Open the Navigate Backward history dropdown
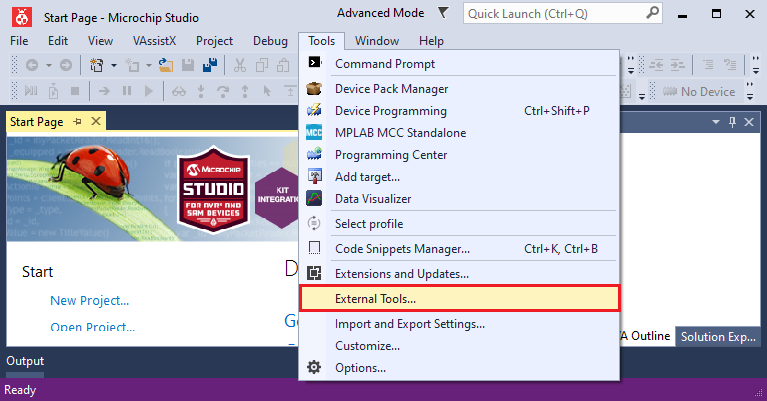This screenshot has width=767, height=401. coord(49,65)
